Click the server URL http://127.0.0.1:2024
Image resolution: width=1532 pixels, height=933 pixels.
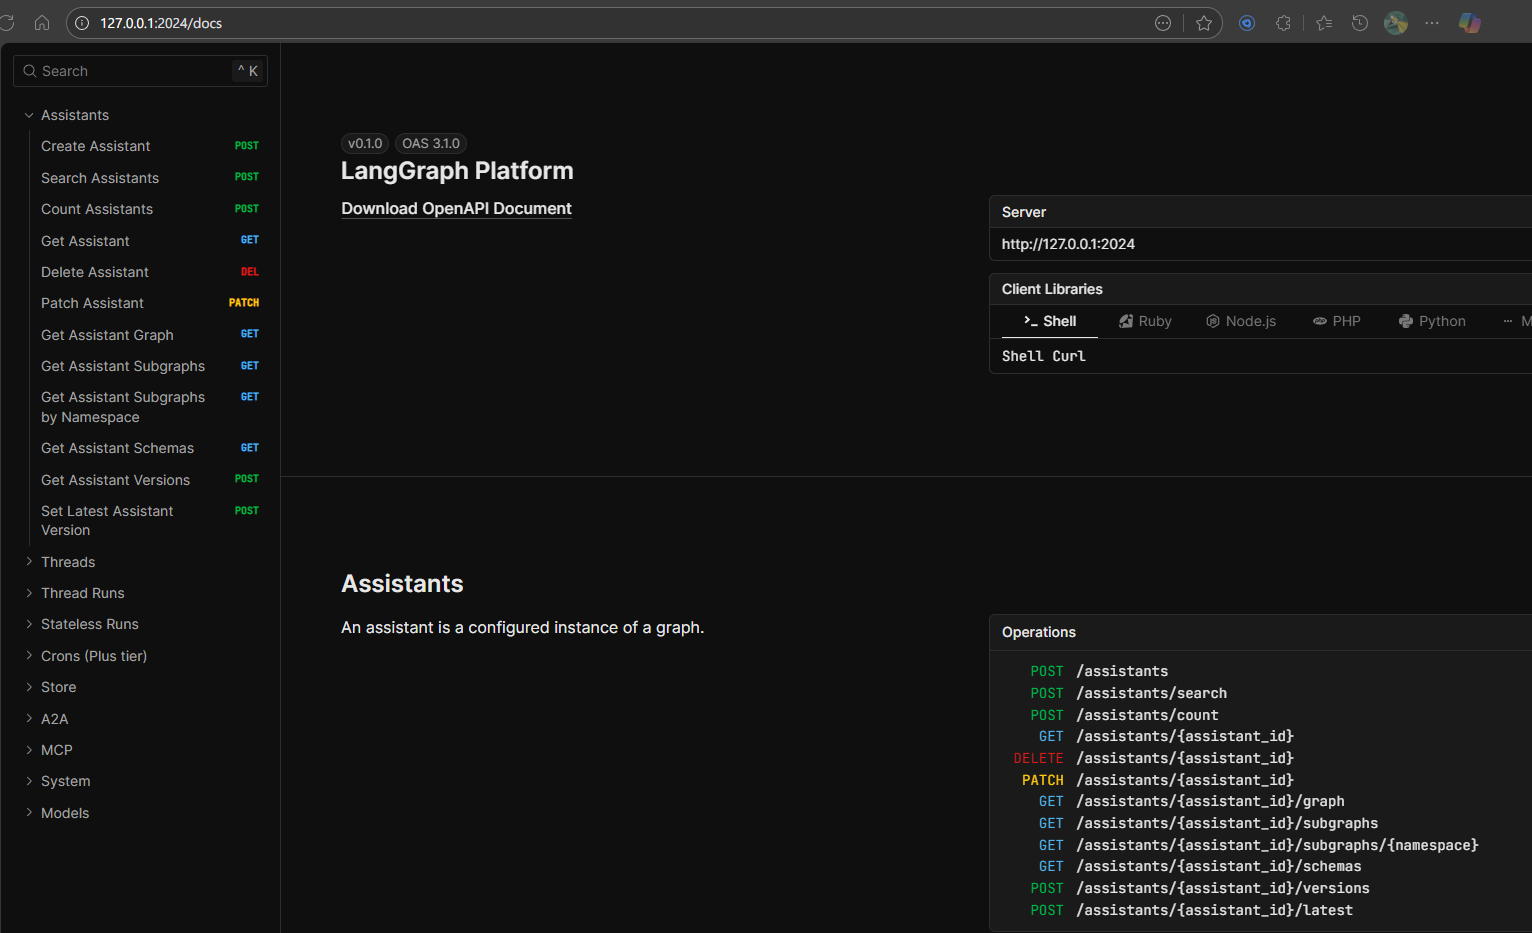coord(1068,244)
